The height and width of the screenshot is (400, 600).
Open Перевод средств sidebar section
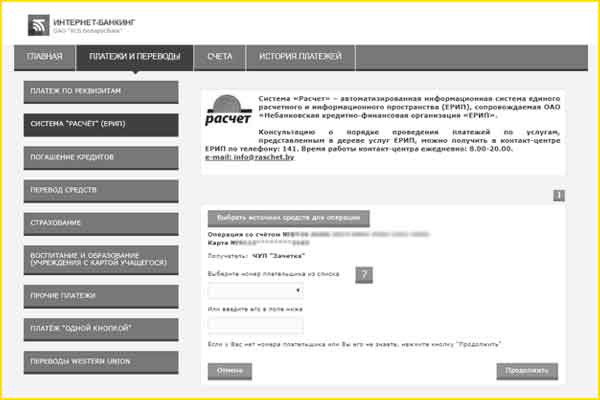(x=100, y=190)
